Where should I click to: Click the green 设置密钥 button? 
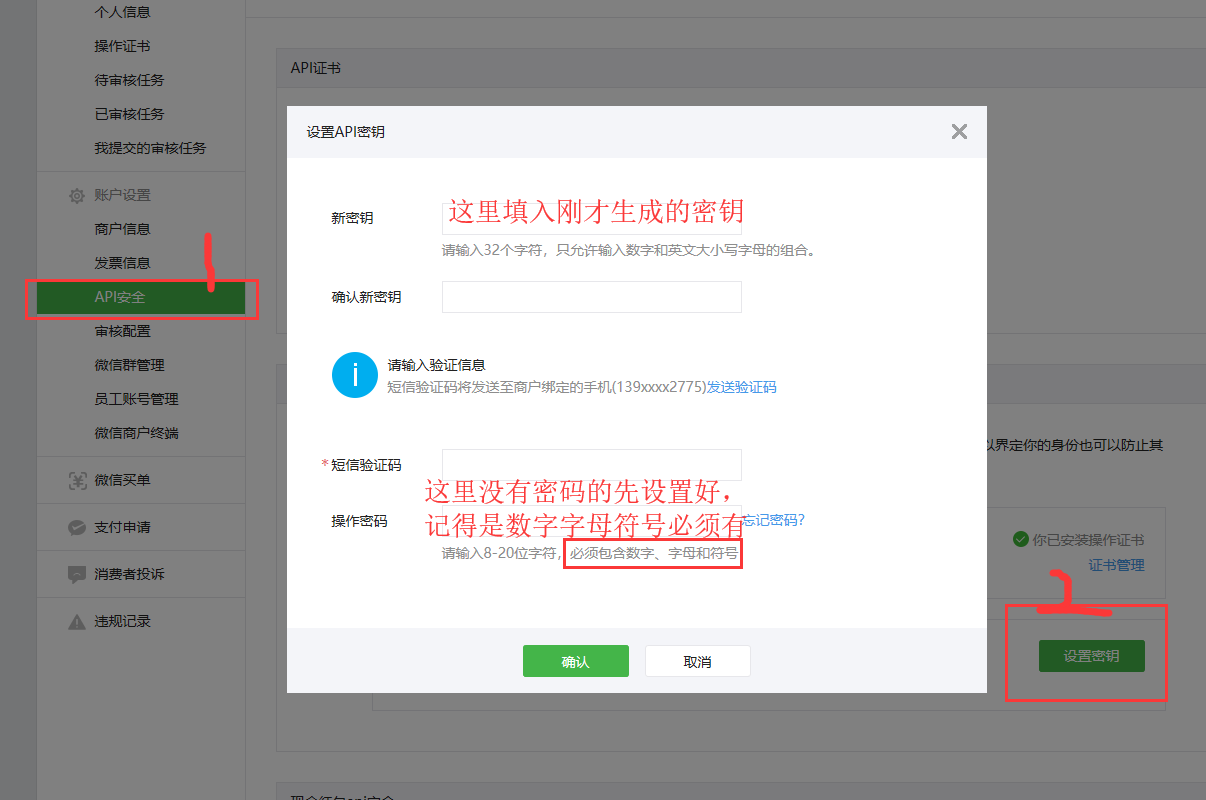pos(1091,656)
